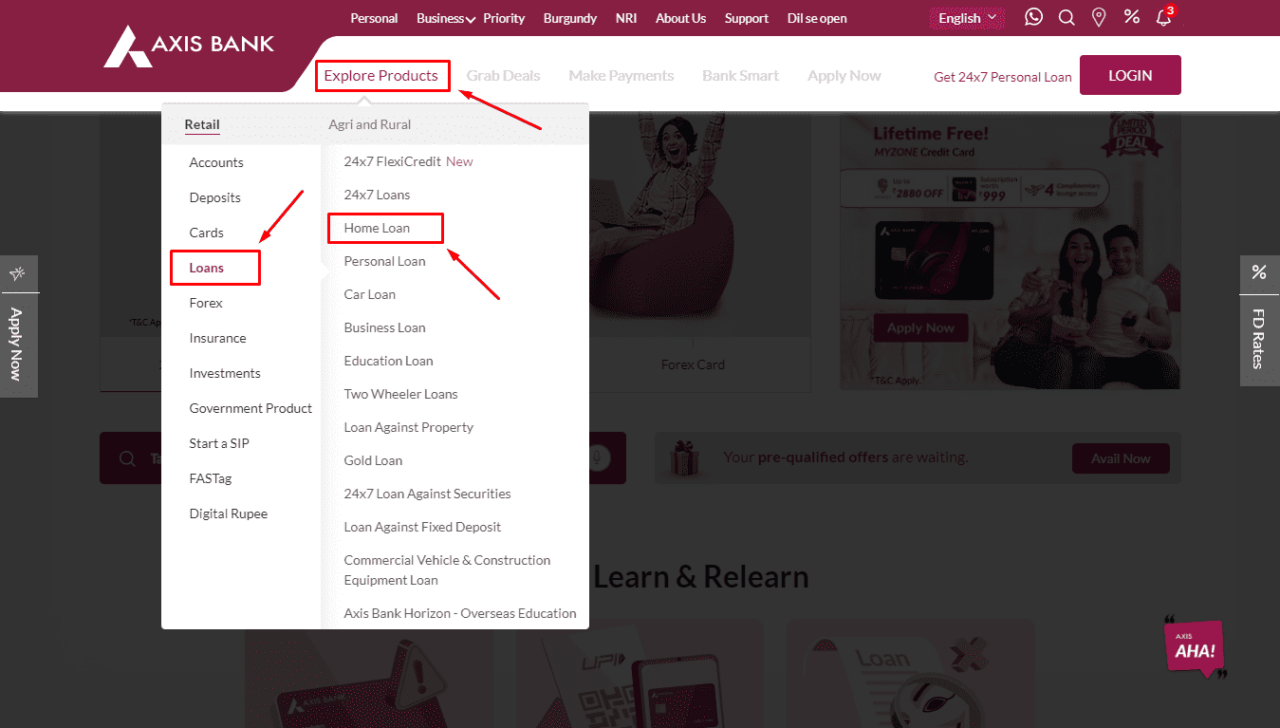This screenshot has height=728, width=1280.
Task: Click Get 24x7 Personal Loan link
Action: click(1002, 76)
